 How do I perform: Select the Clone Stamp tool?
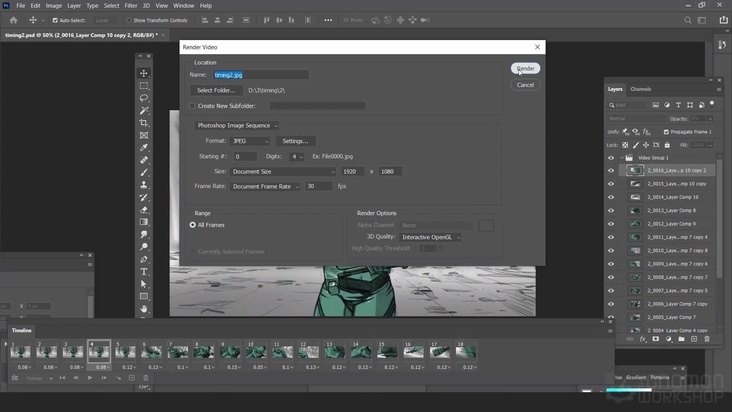point(144,185)
